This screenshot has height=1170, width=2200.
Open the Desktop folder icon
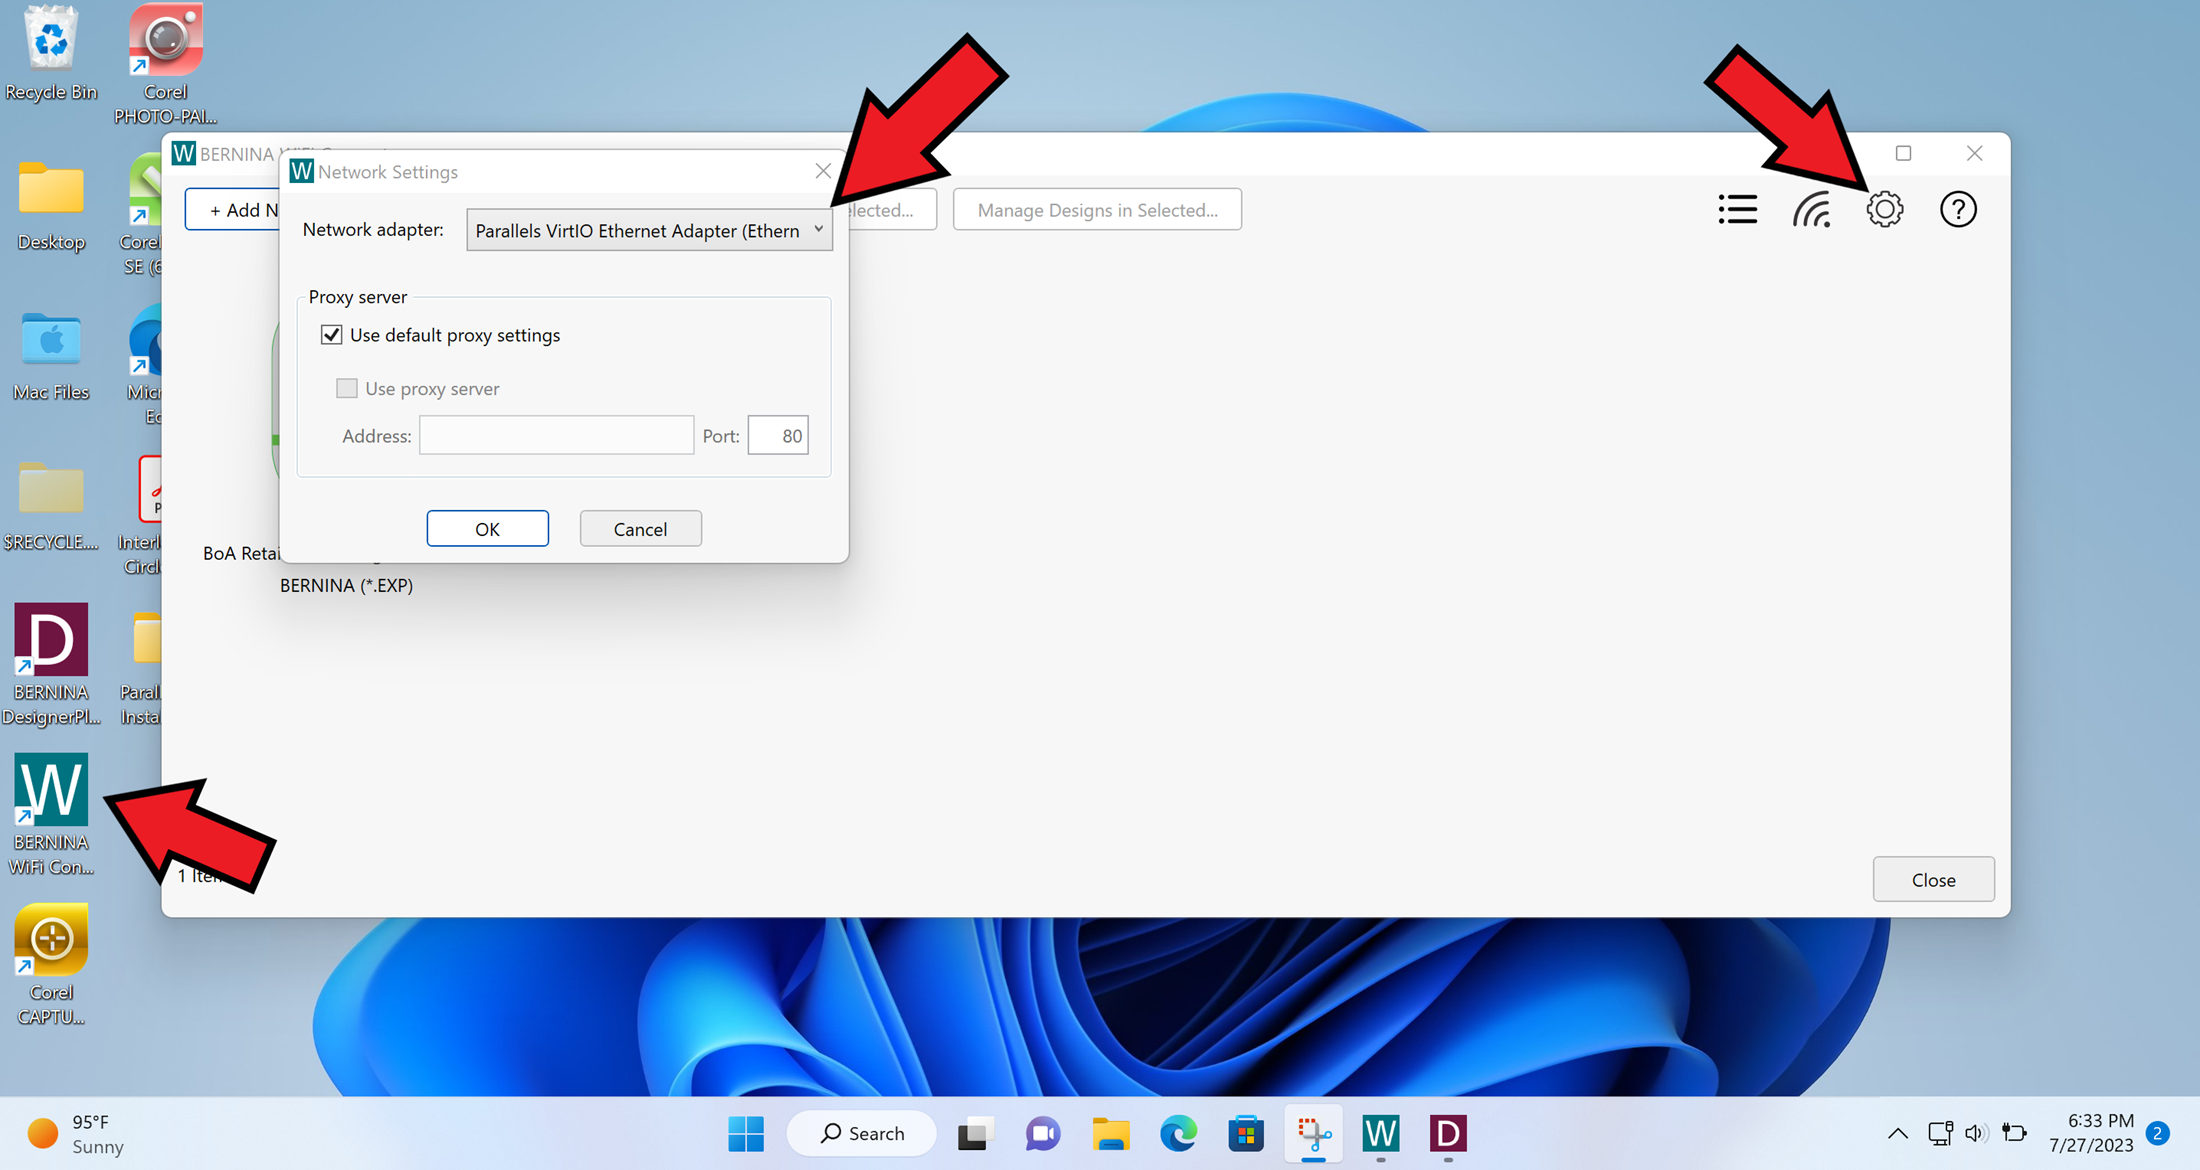(51, 206)
